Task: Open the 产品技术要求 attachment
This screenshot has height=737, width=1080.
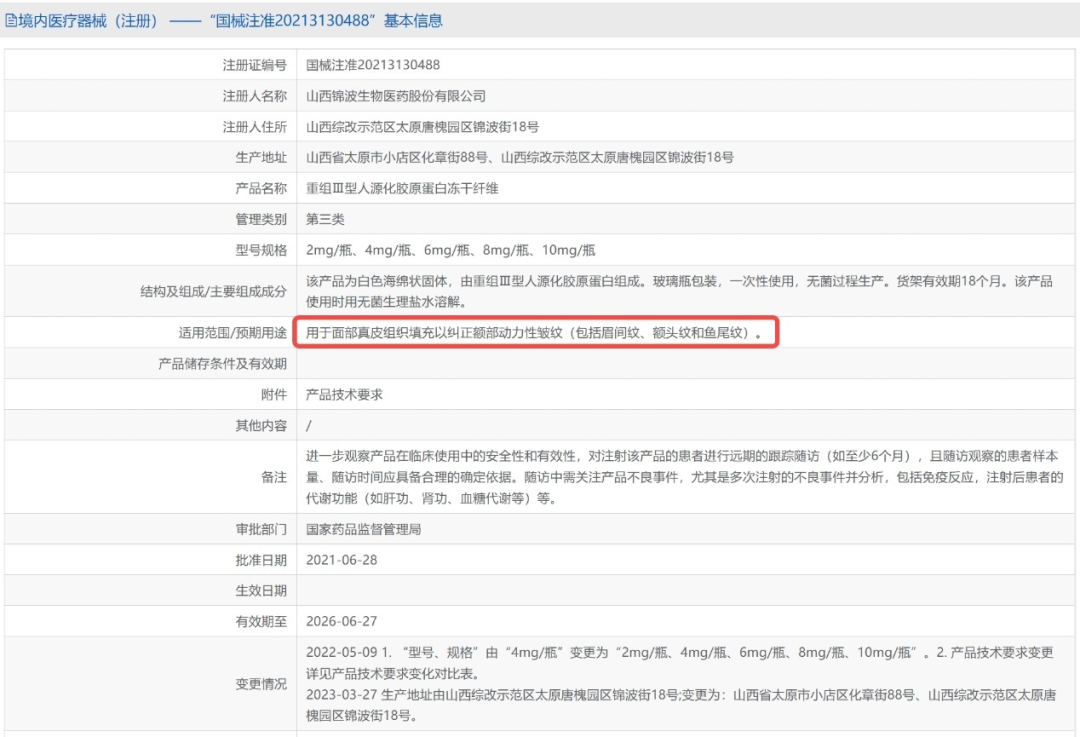Action: click(344, 395)
